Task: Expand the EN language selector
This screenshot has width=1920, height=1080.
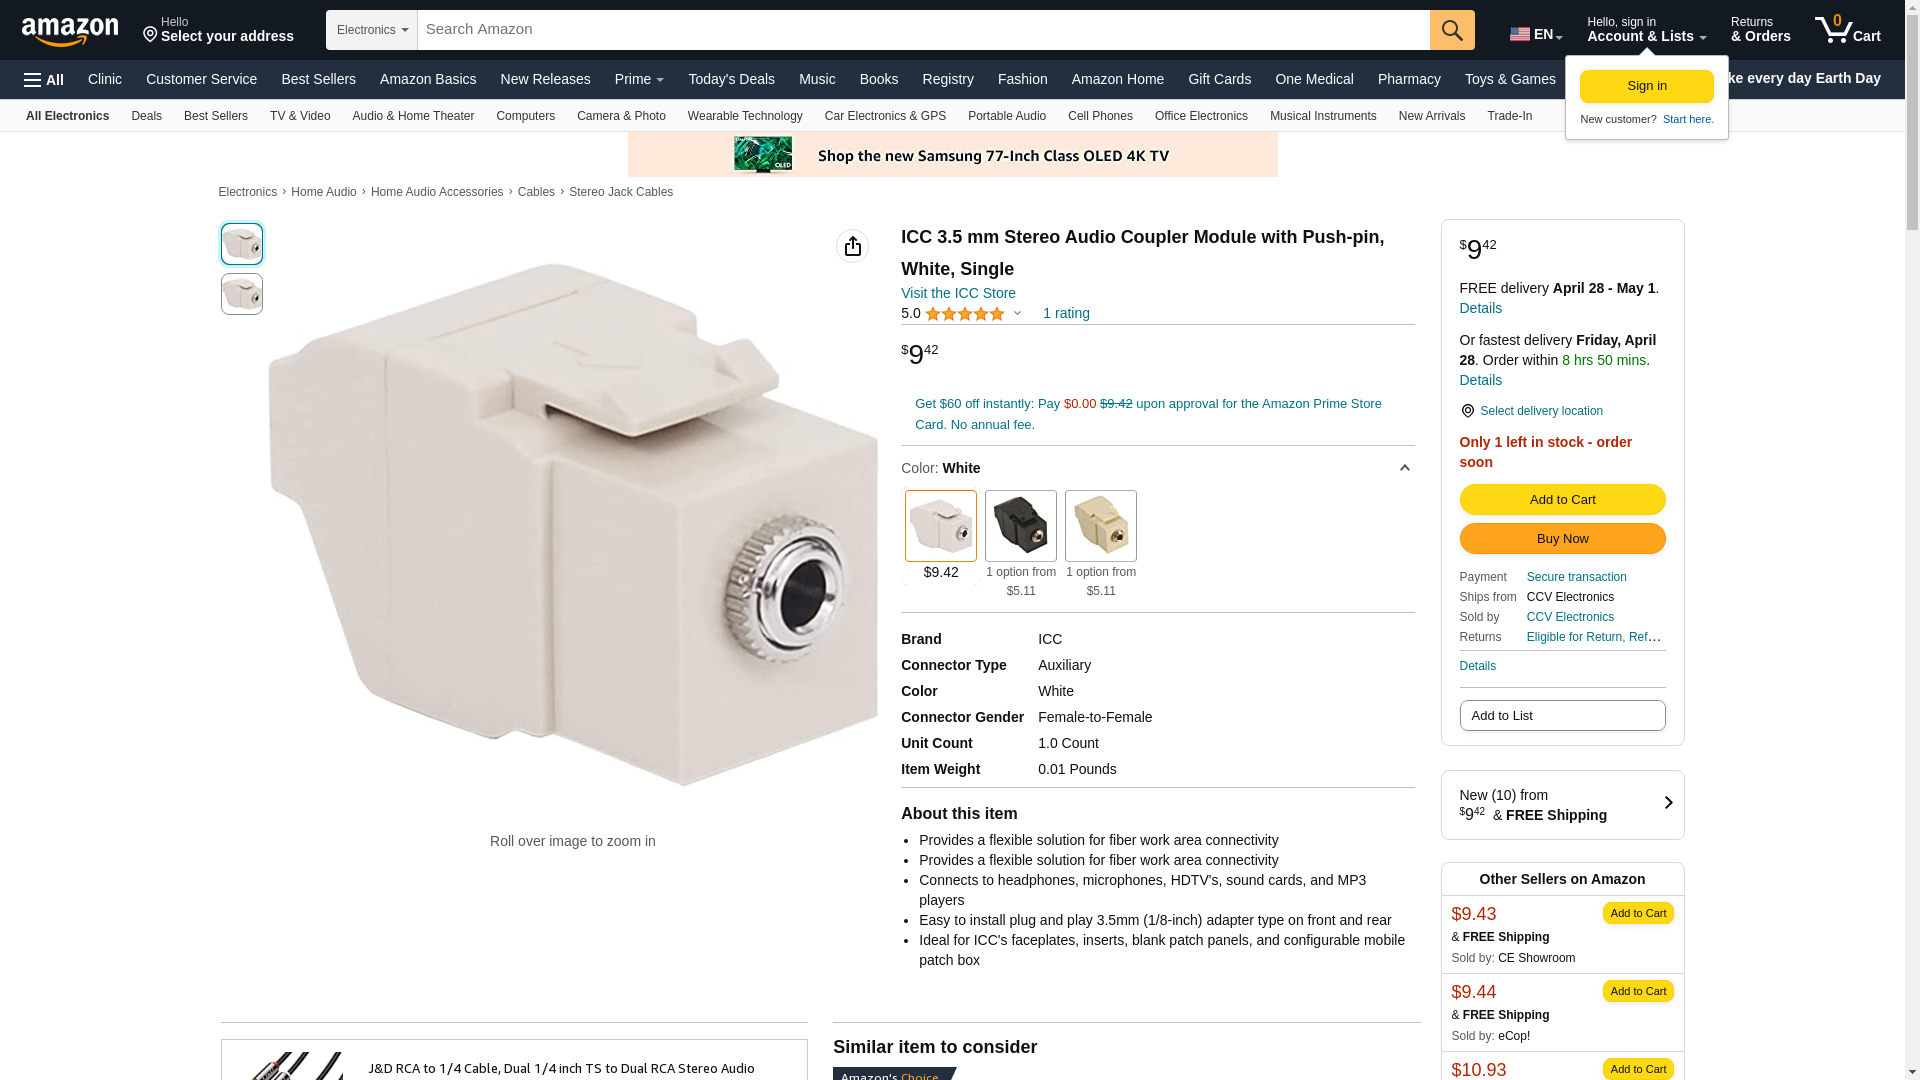Action: [1536, 34]
